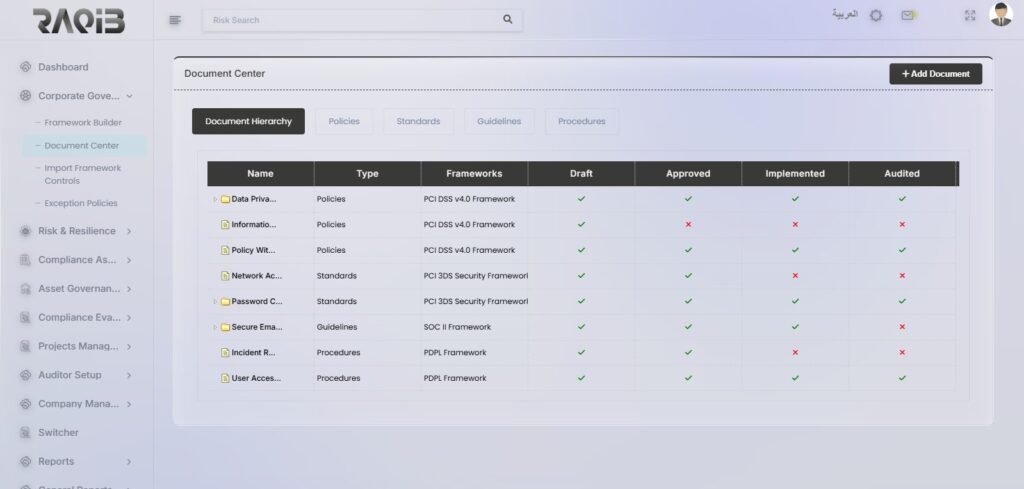
Task: Switch language to Arabic
Action: pyautogui.click(x=844, y=15)
